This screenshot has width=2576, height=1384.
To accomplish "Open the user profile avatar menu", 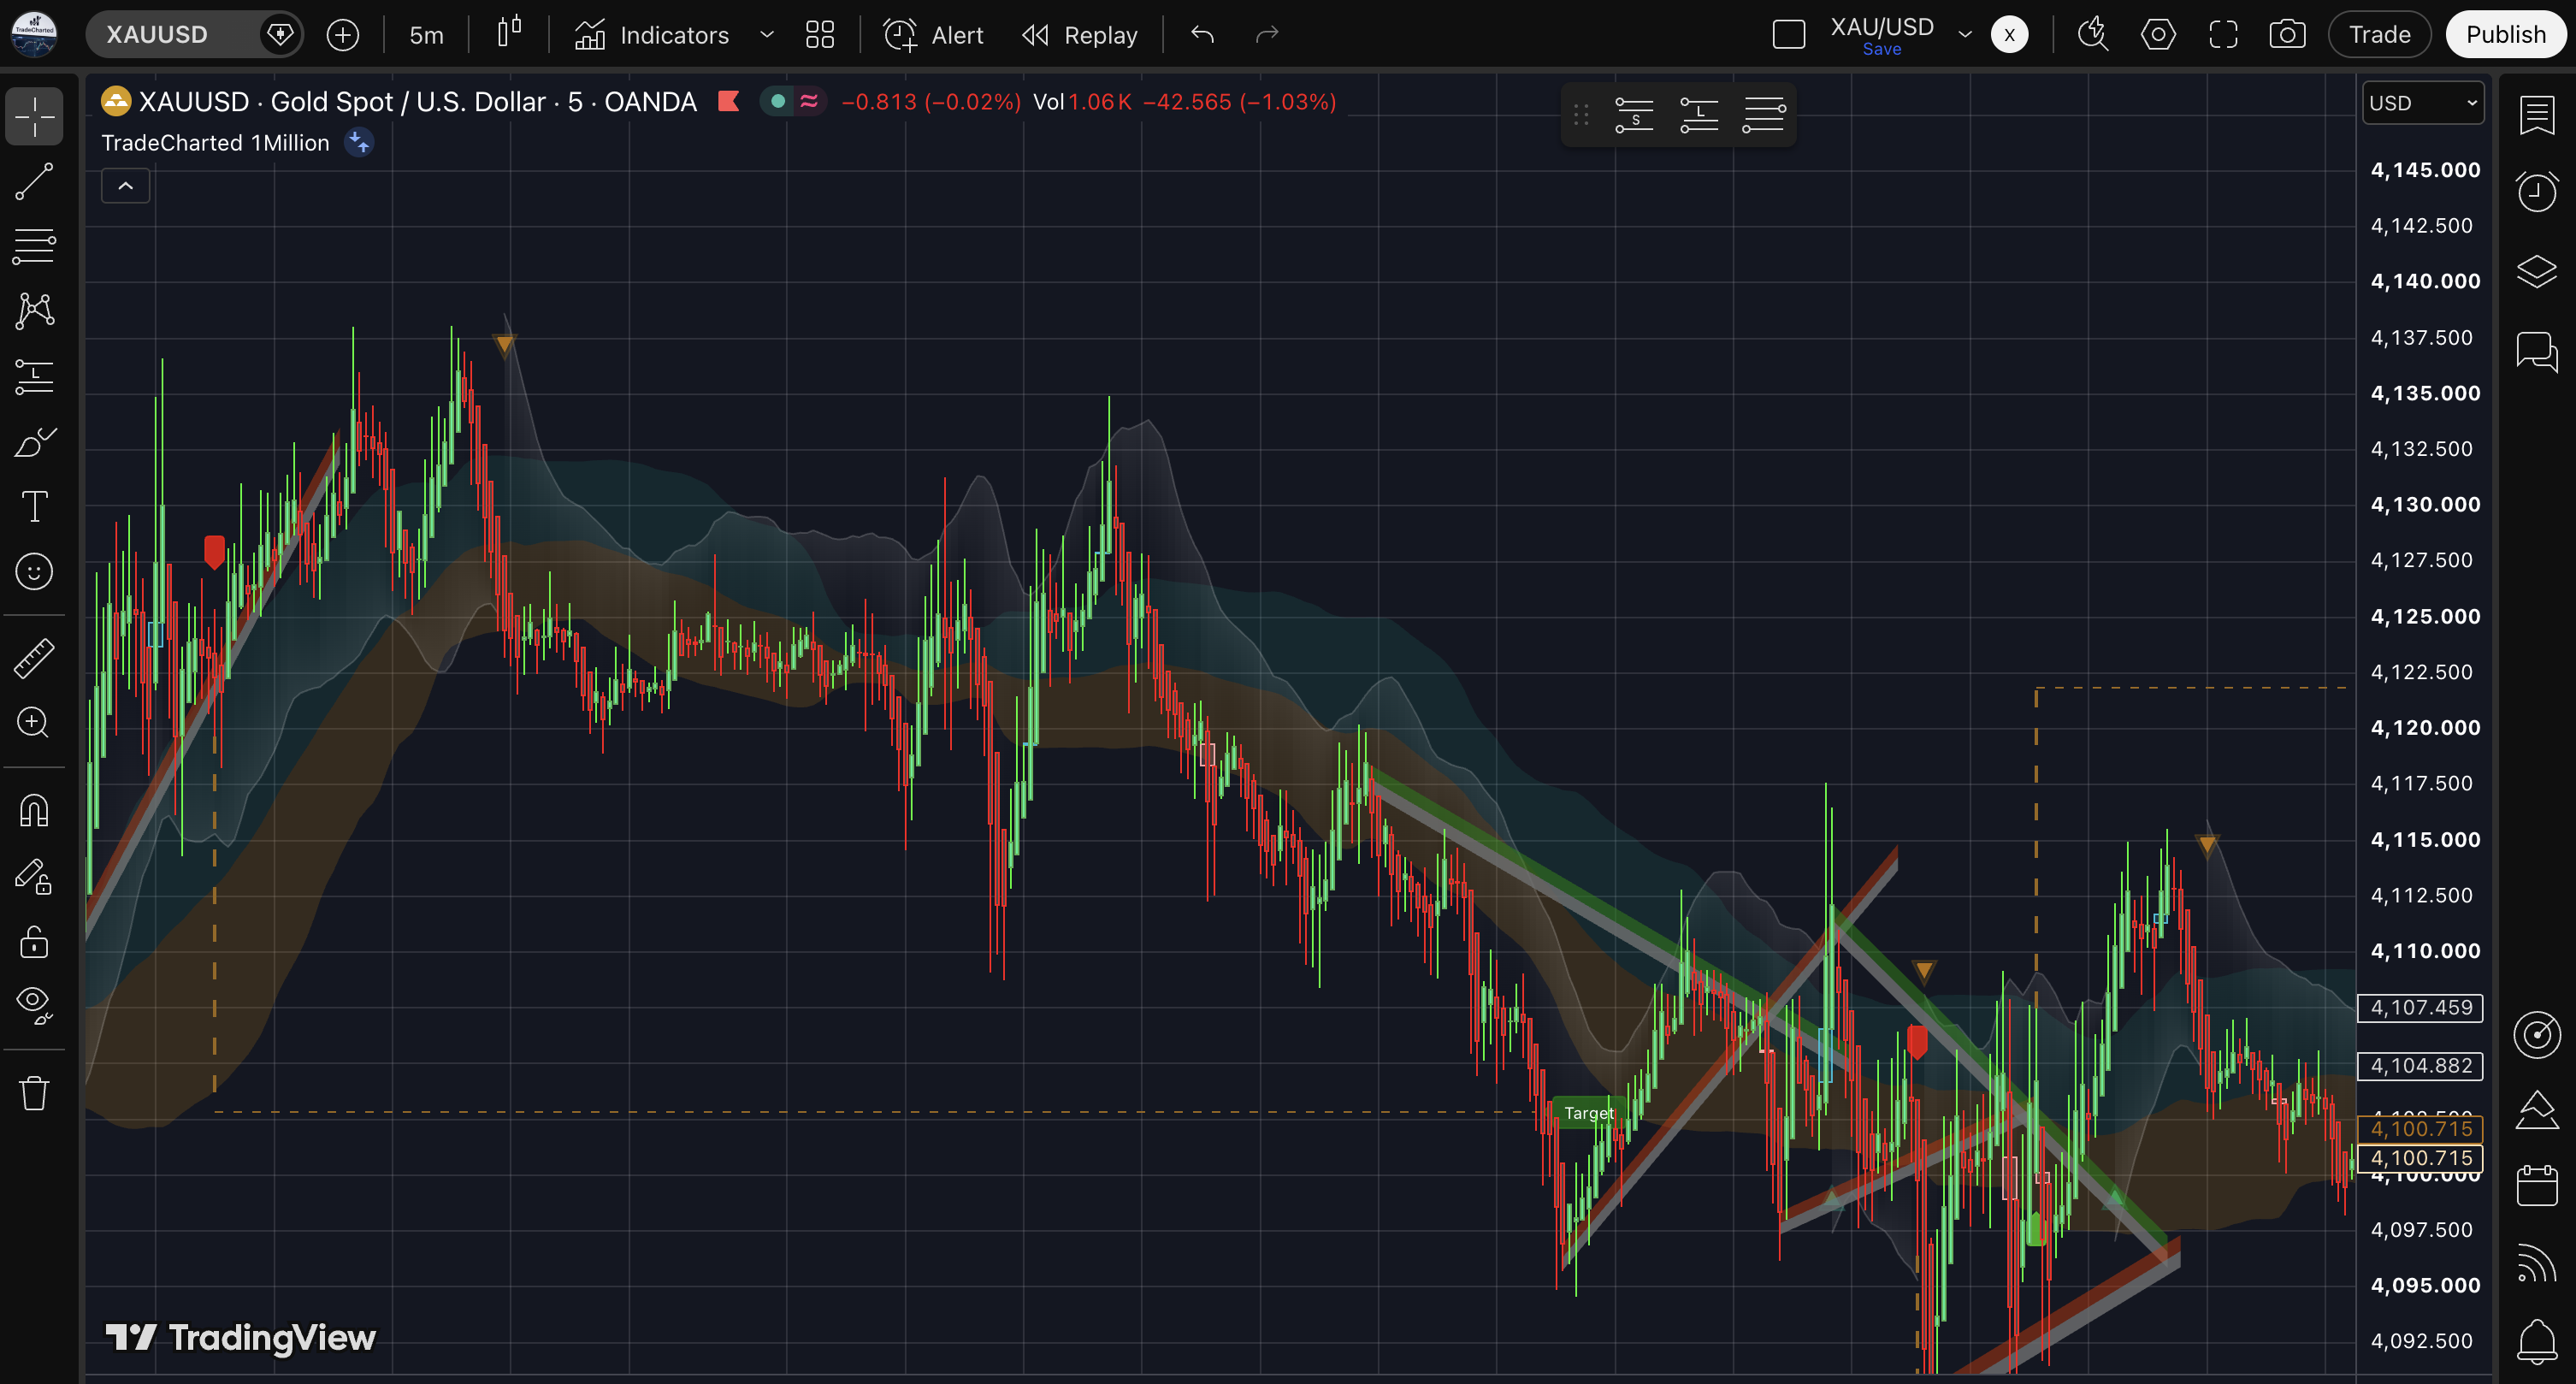I will (34, 34).
